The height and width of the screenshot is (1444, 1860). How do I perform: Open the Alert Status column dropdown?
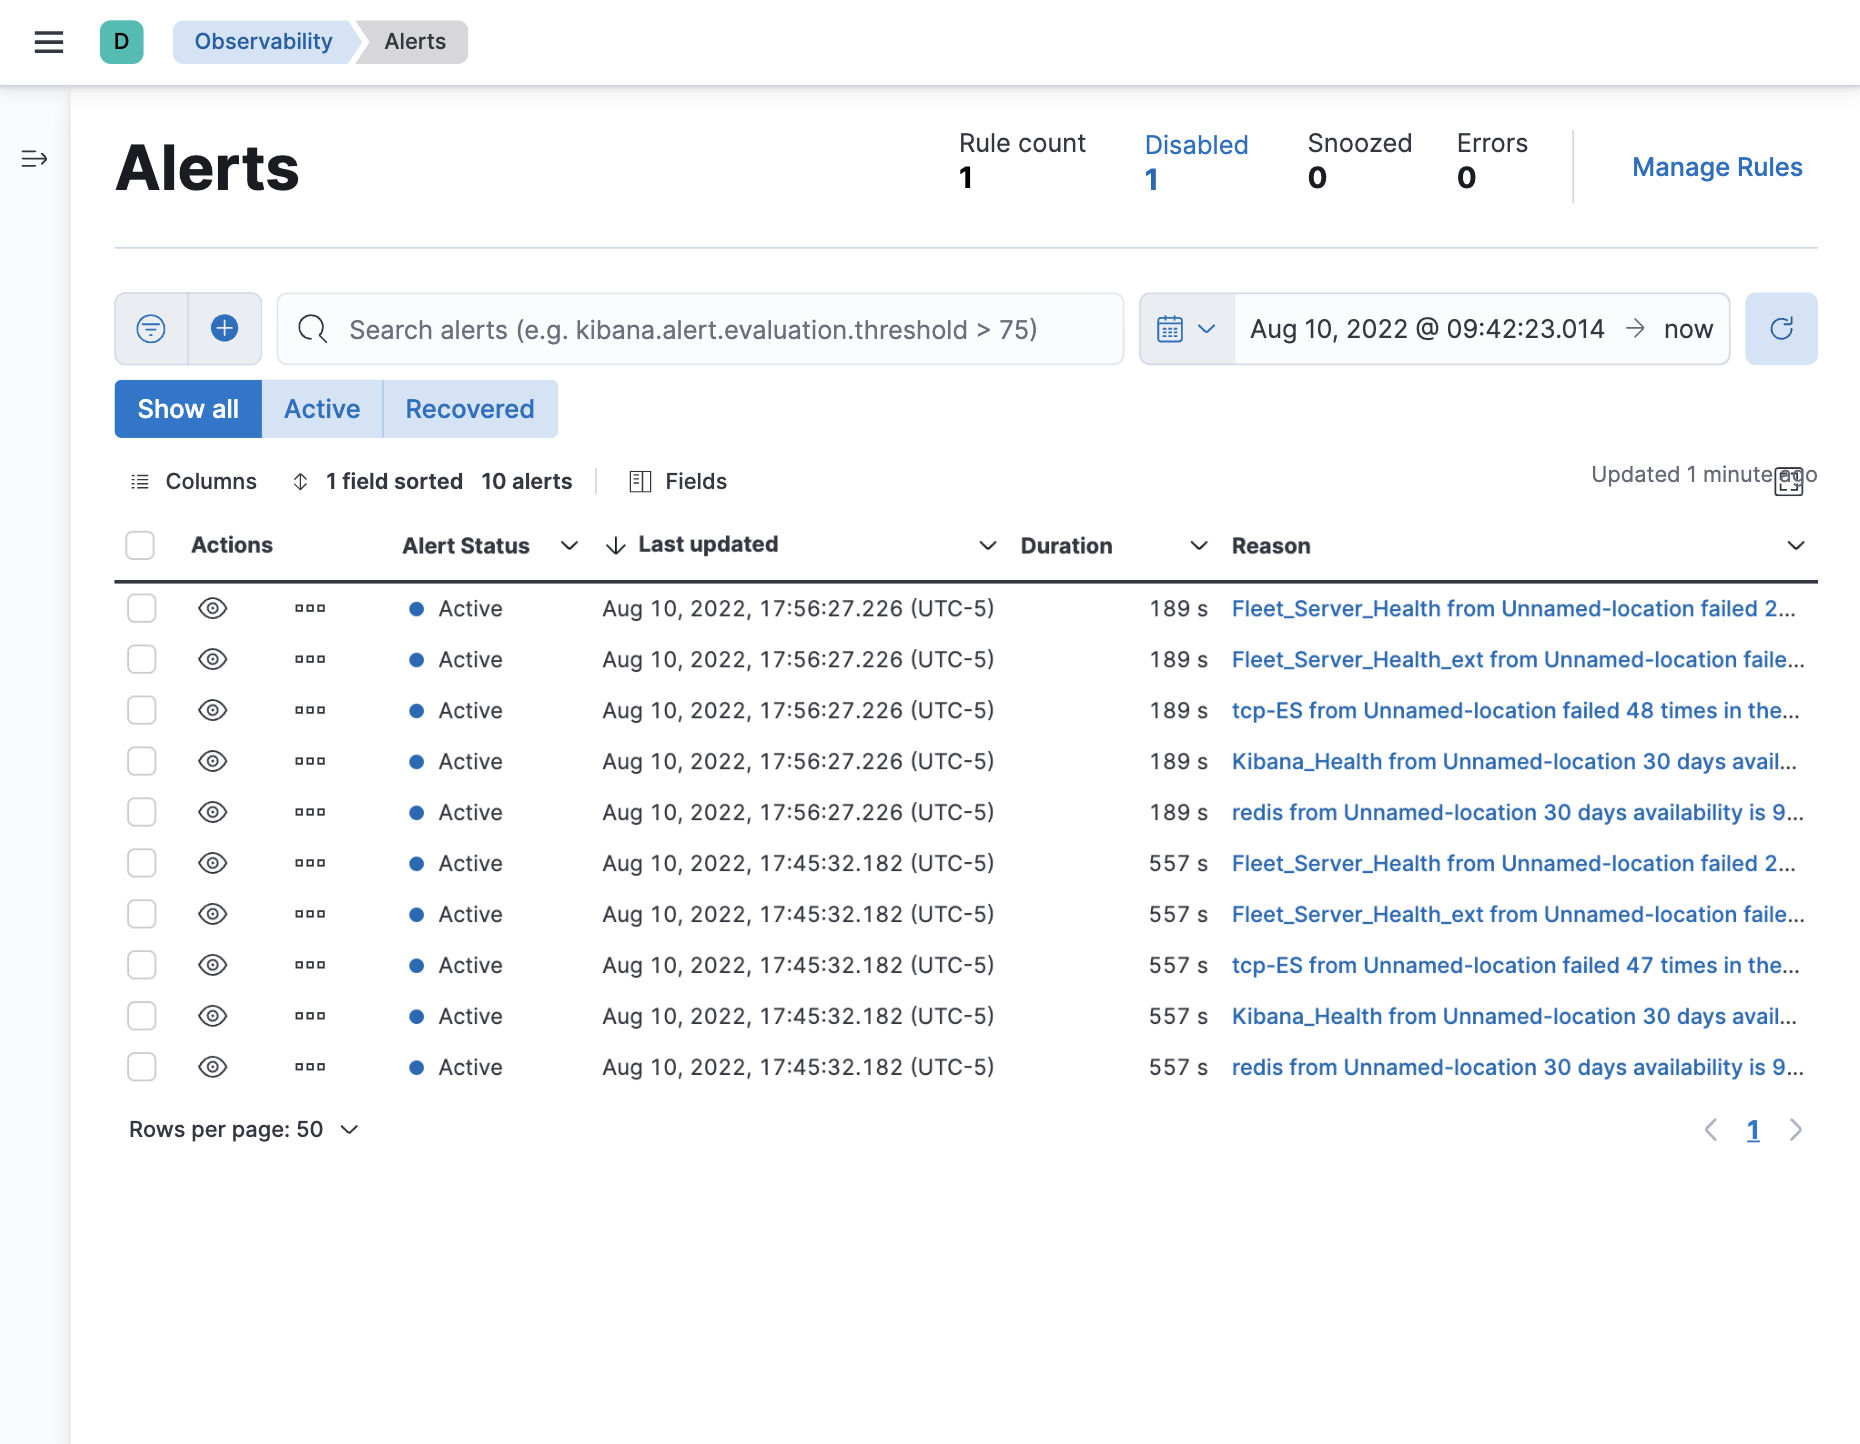(x=569, y=545)
